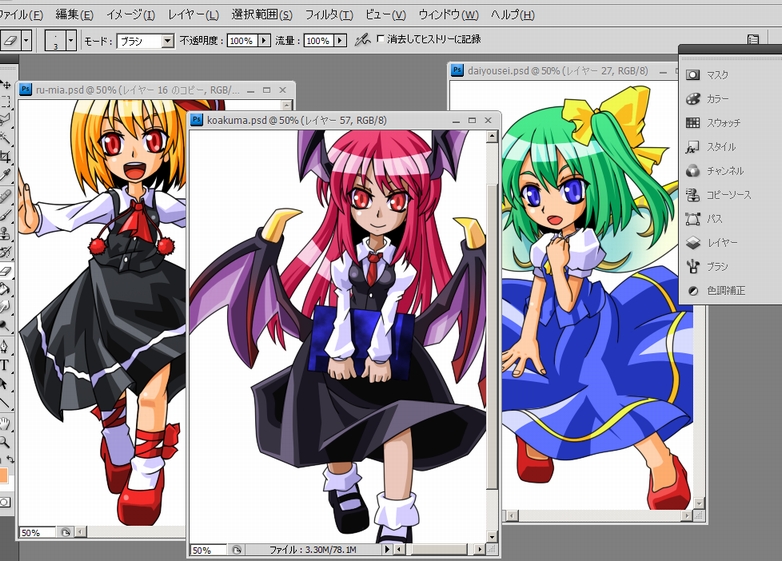Image resolution: width=782 pixels, height=561 pixels.
Task: Open the 色調補正 panel
Action: pos(716,290)
